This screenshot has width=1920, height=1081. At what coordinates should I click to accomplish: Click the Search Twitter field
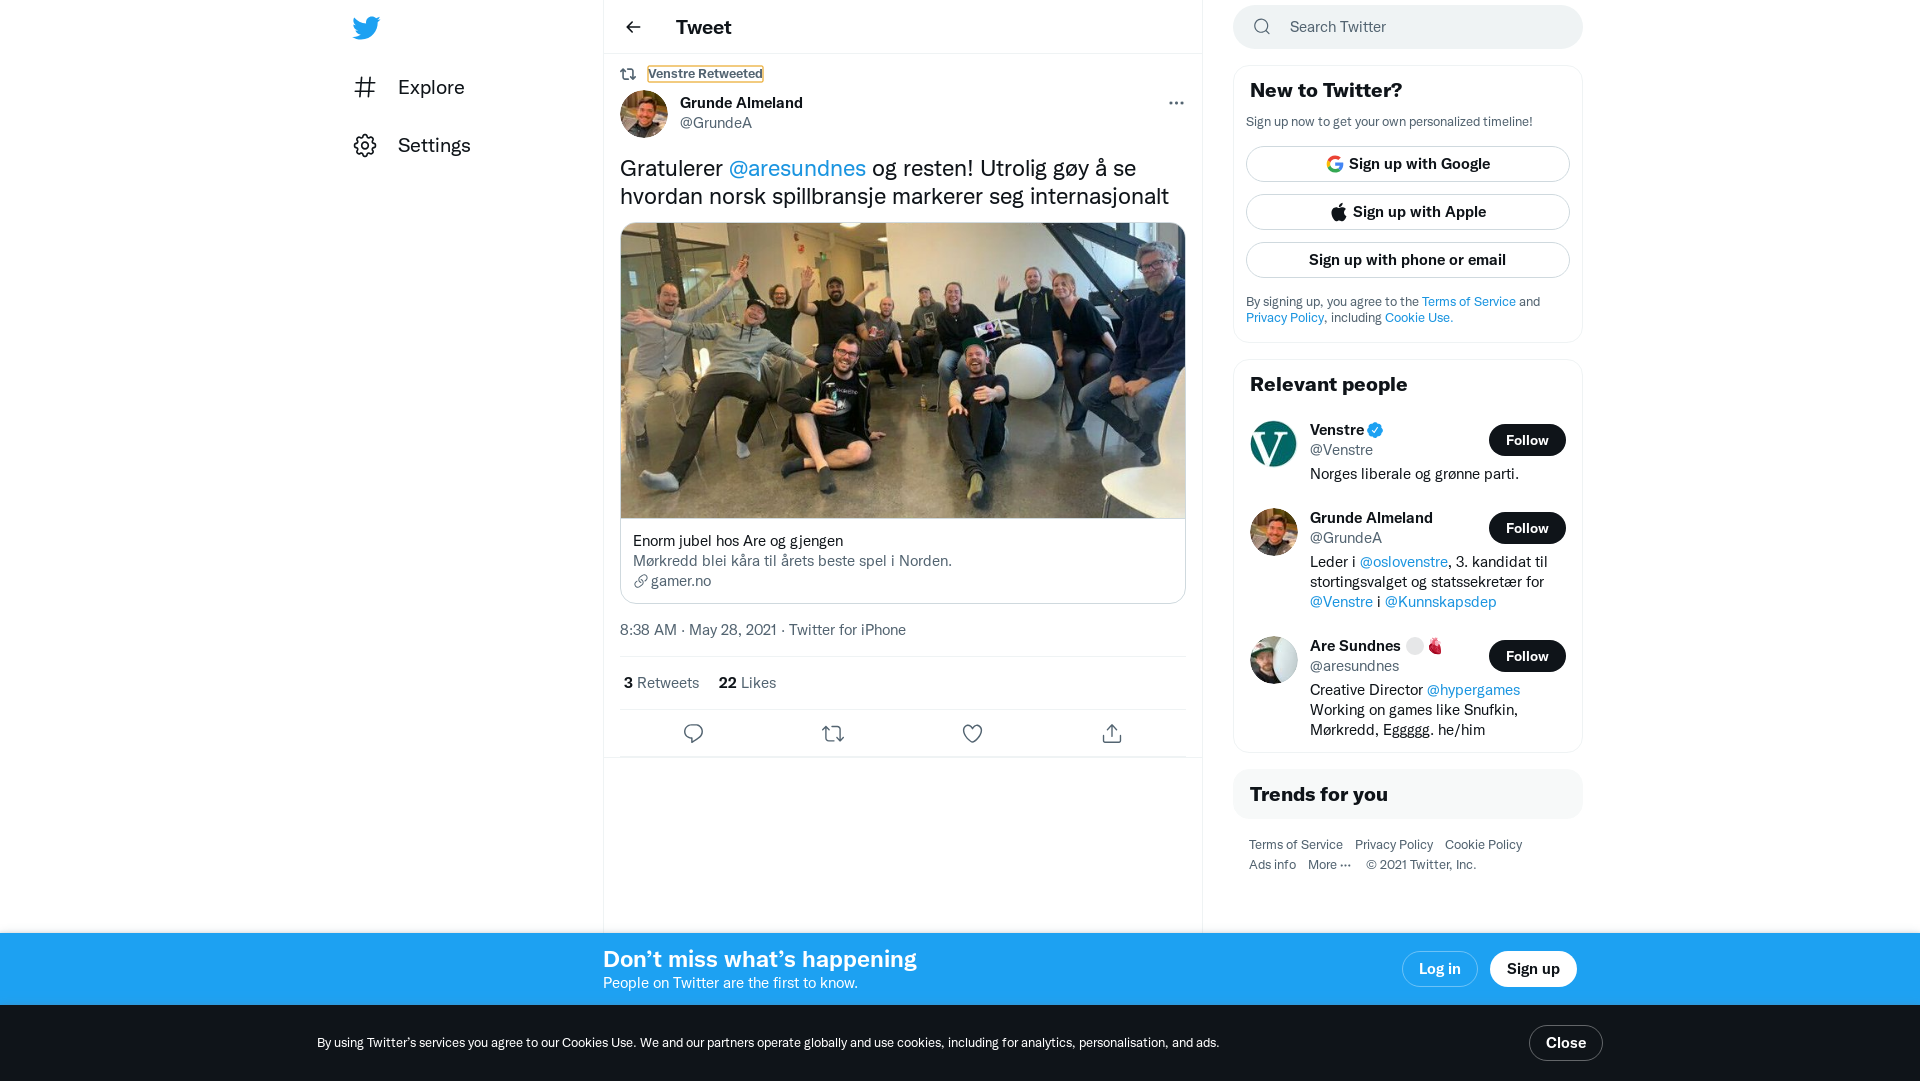coord(1408,27)
